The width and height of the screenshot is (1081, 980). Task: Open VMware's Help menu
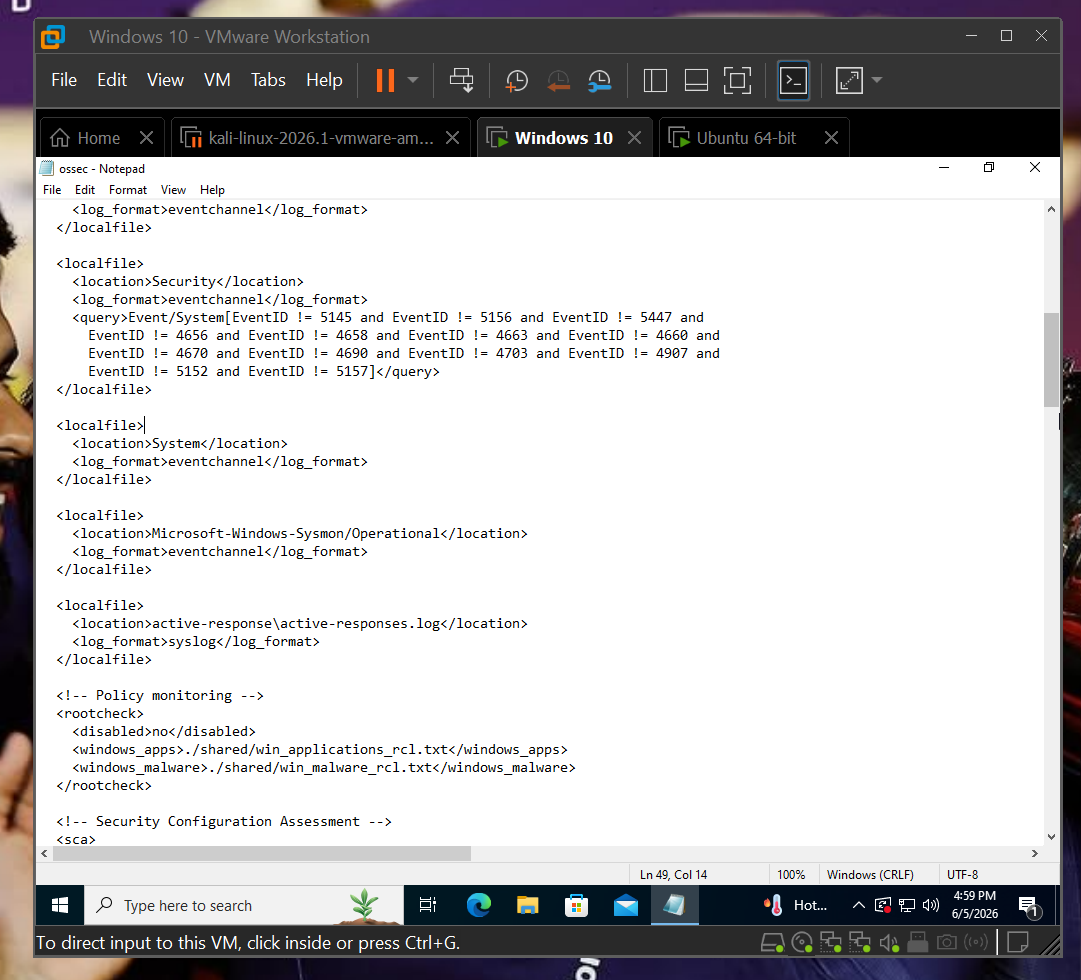[324, 80]
